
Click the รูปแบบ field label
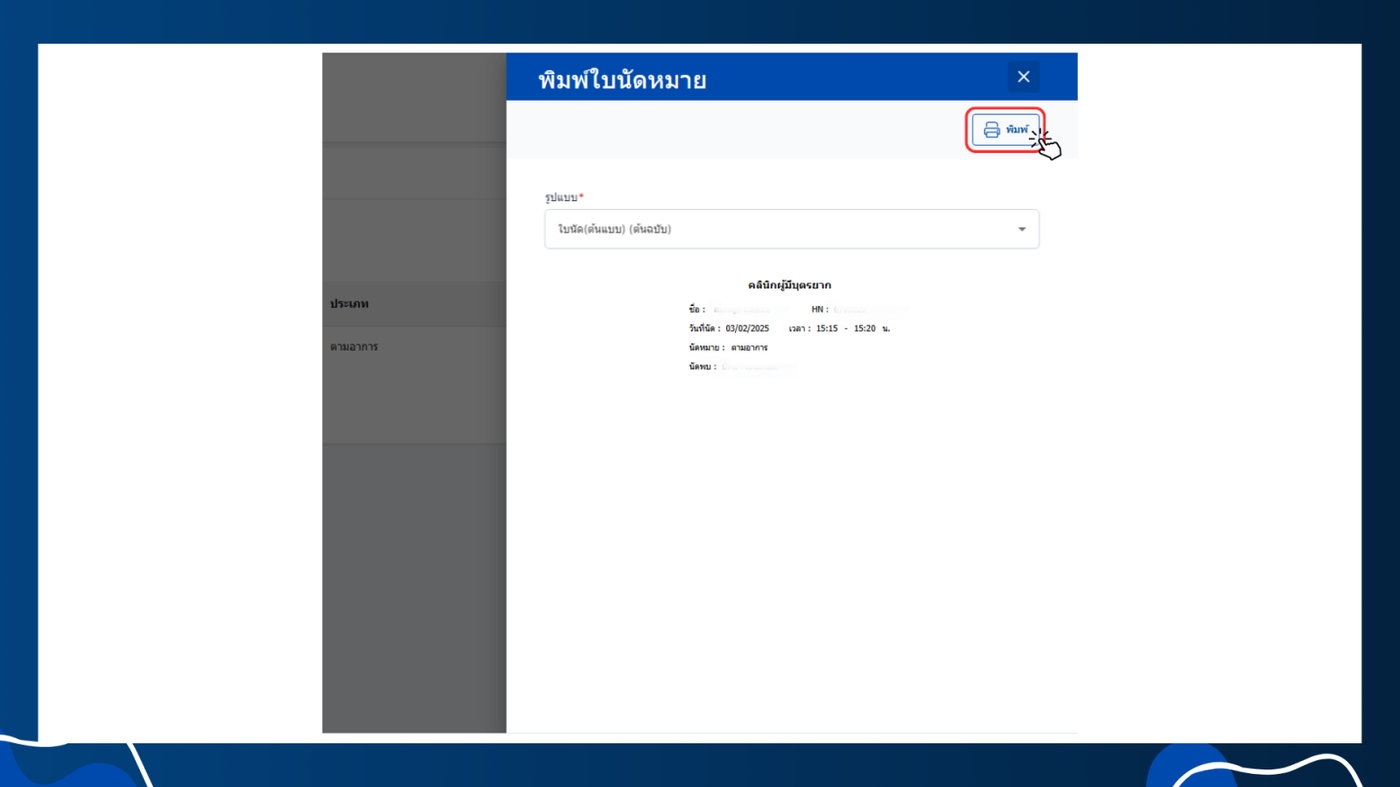563,198
